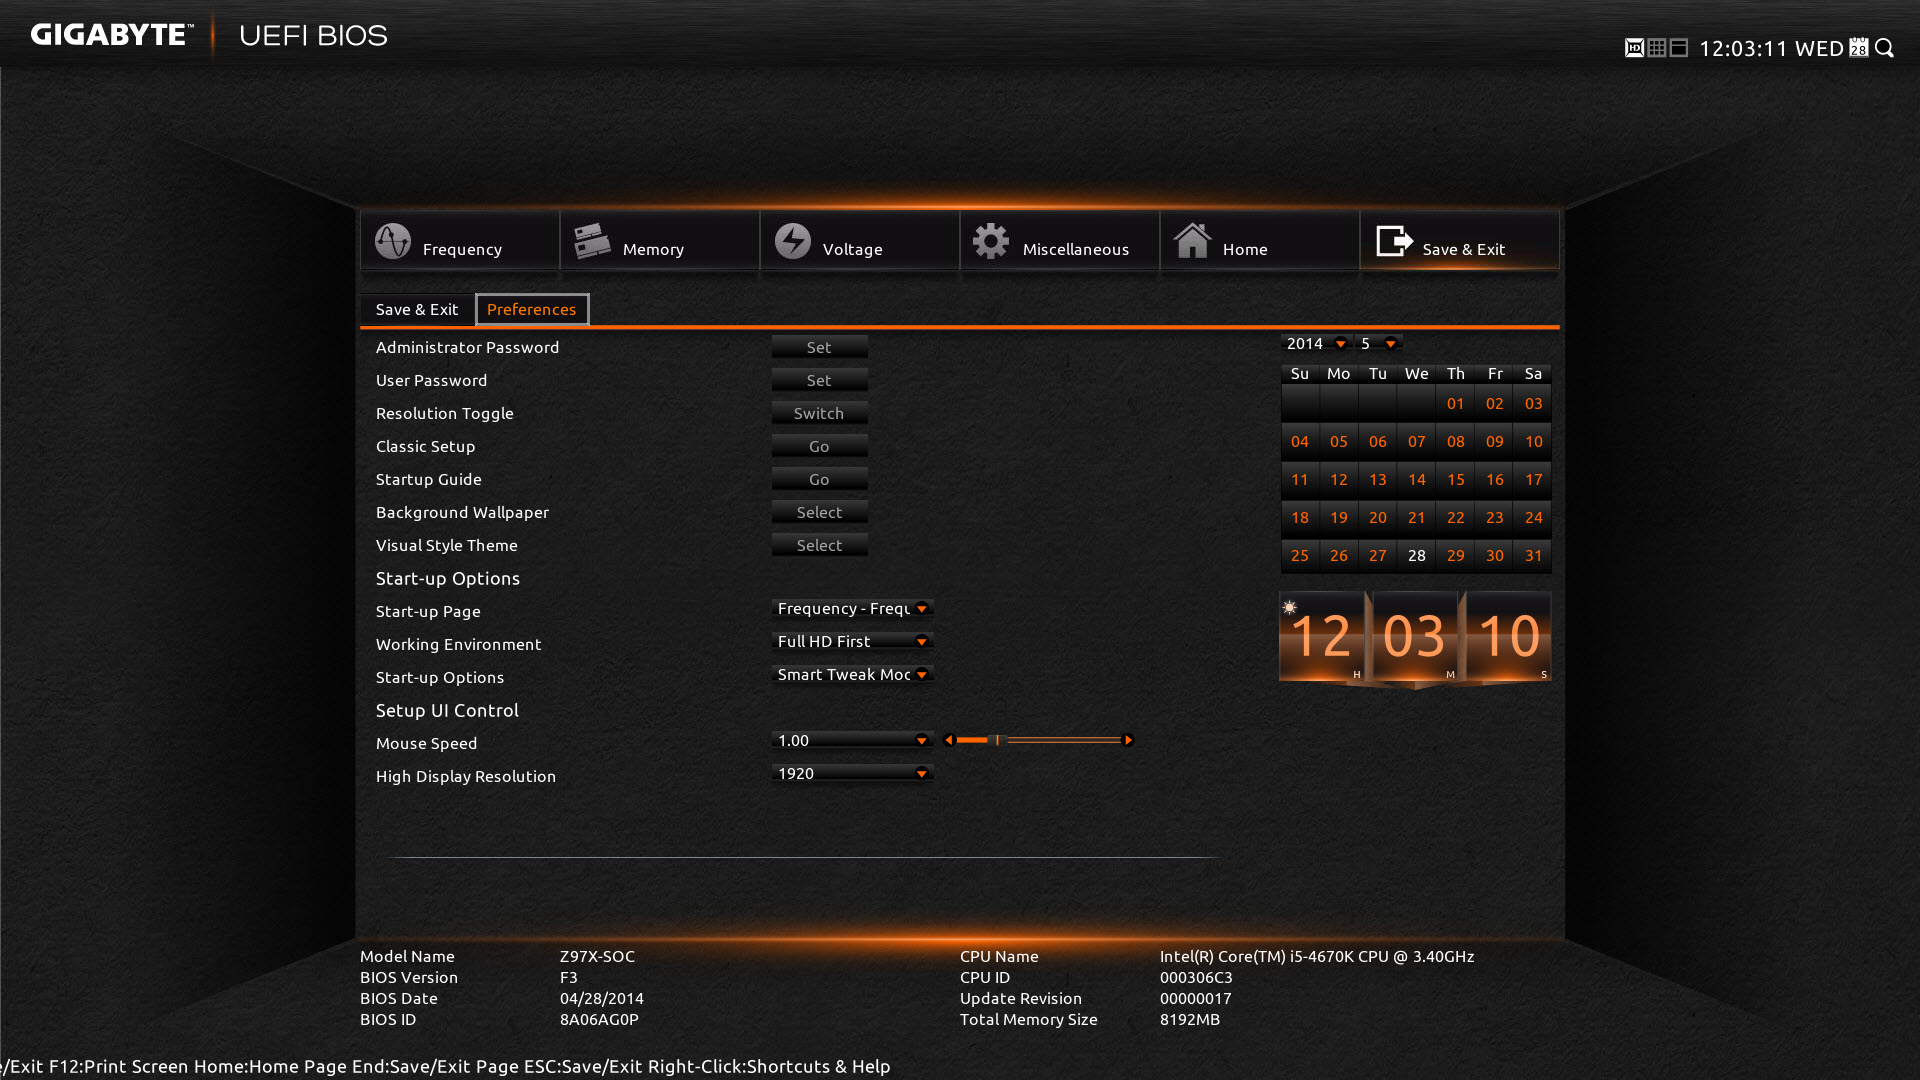Open the Mouse Speed value dropdown
The image size is (1920, 1080).
(x=852, y=741)
